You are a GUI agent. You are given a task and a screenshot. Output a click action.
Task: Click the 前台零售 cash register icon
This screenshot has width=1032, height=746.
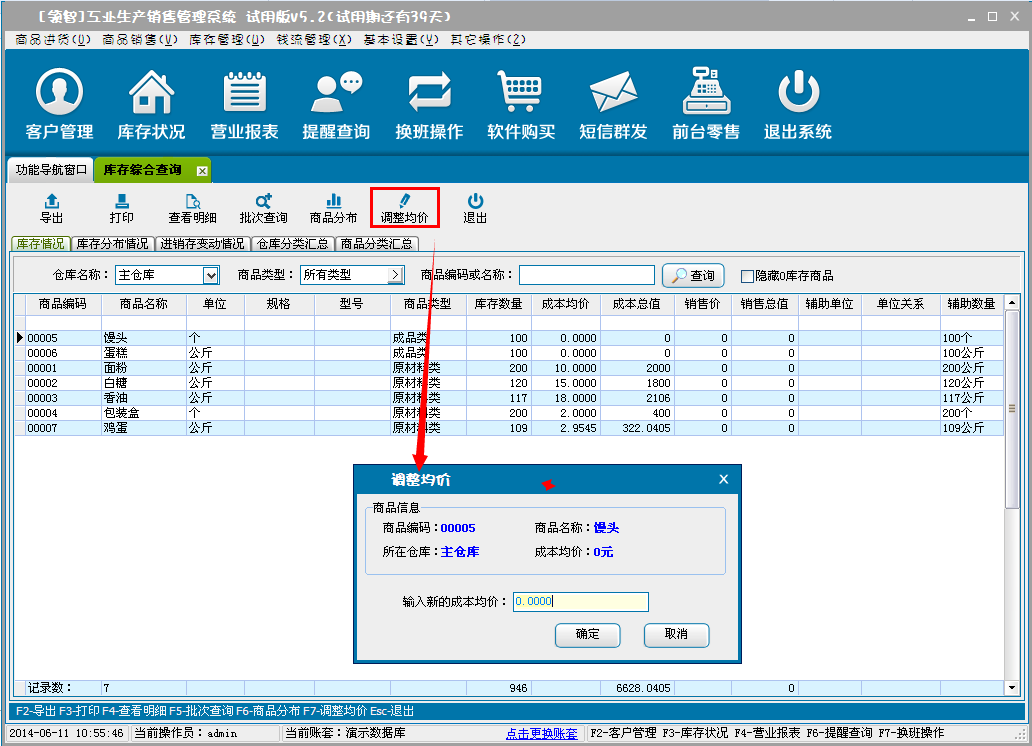[706, 104]
